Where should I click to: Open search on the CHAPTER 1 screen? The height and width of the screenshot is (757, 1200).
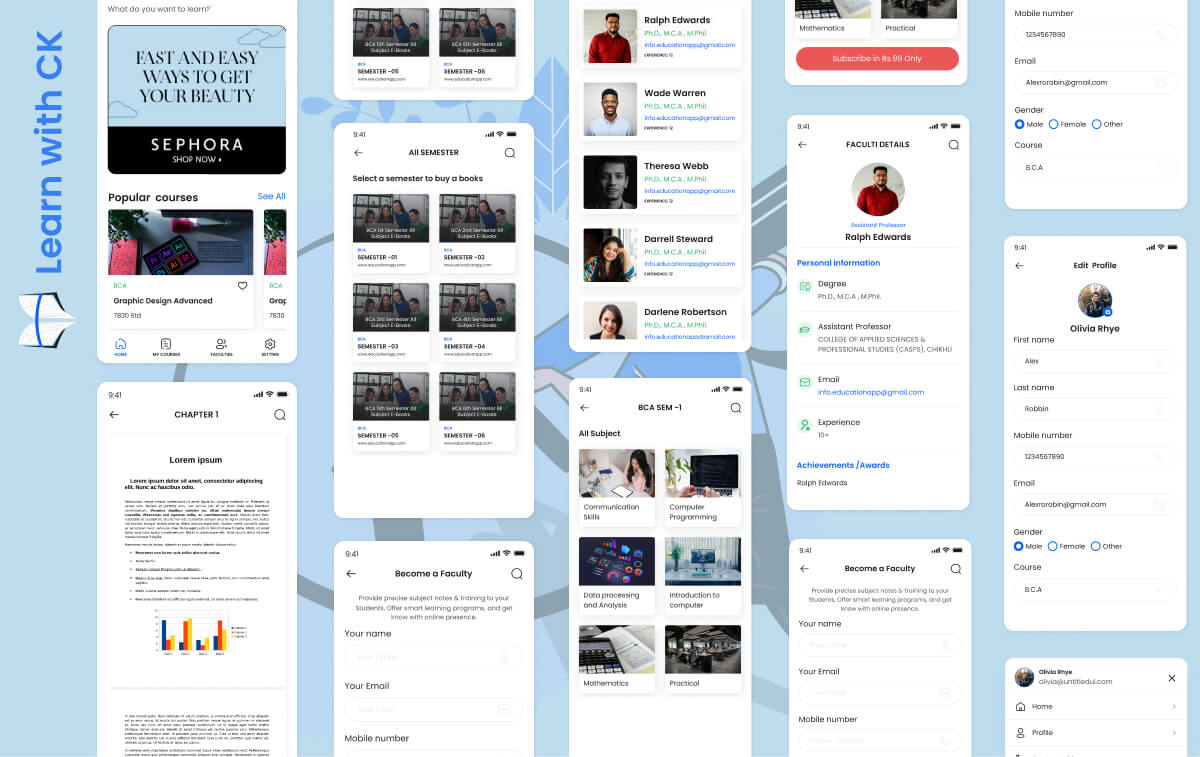click(279, 415)
